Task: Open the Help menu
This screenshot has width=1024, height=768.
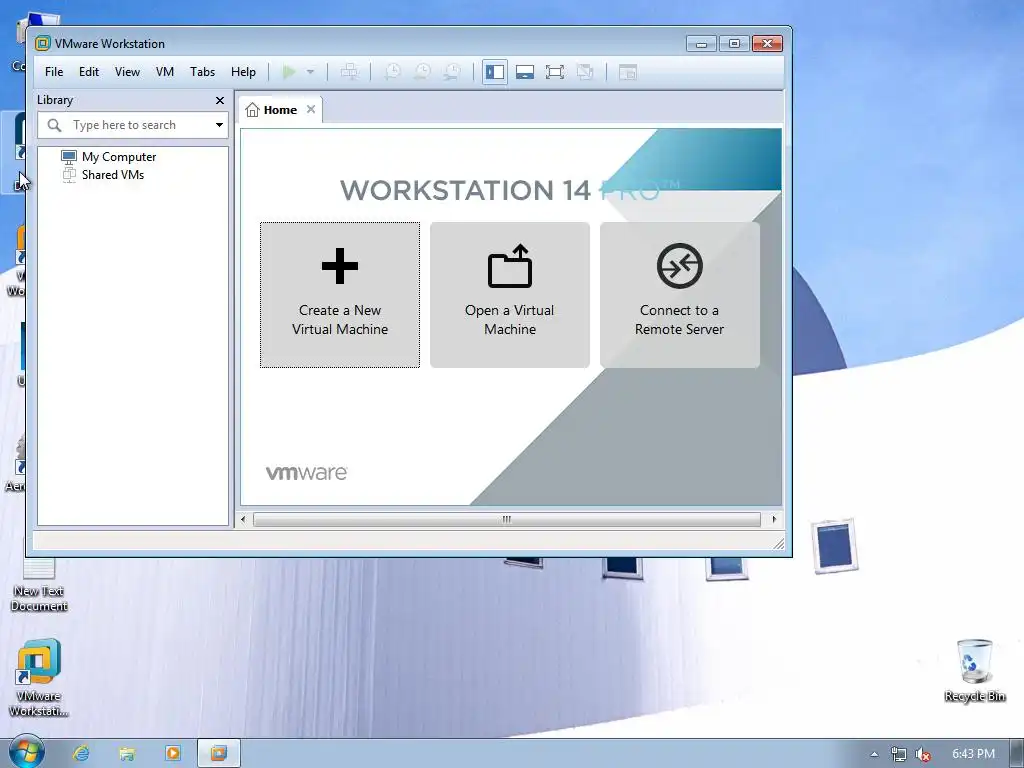Action: click(243, 72)
